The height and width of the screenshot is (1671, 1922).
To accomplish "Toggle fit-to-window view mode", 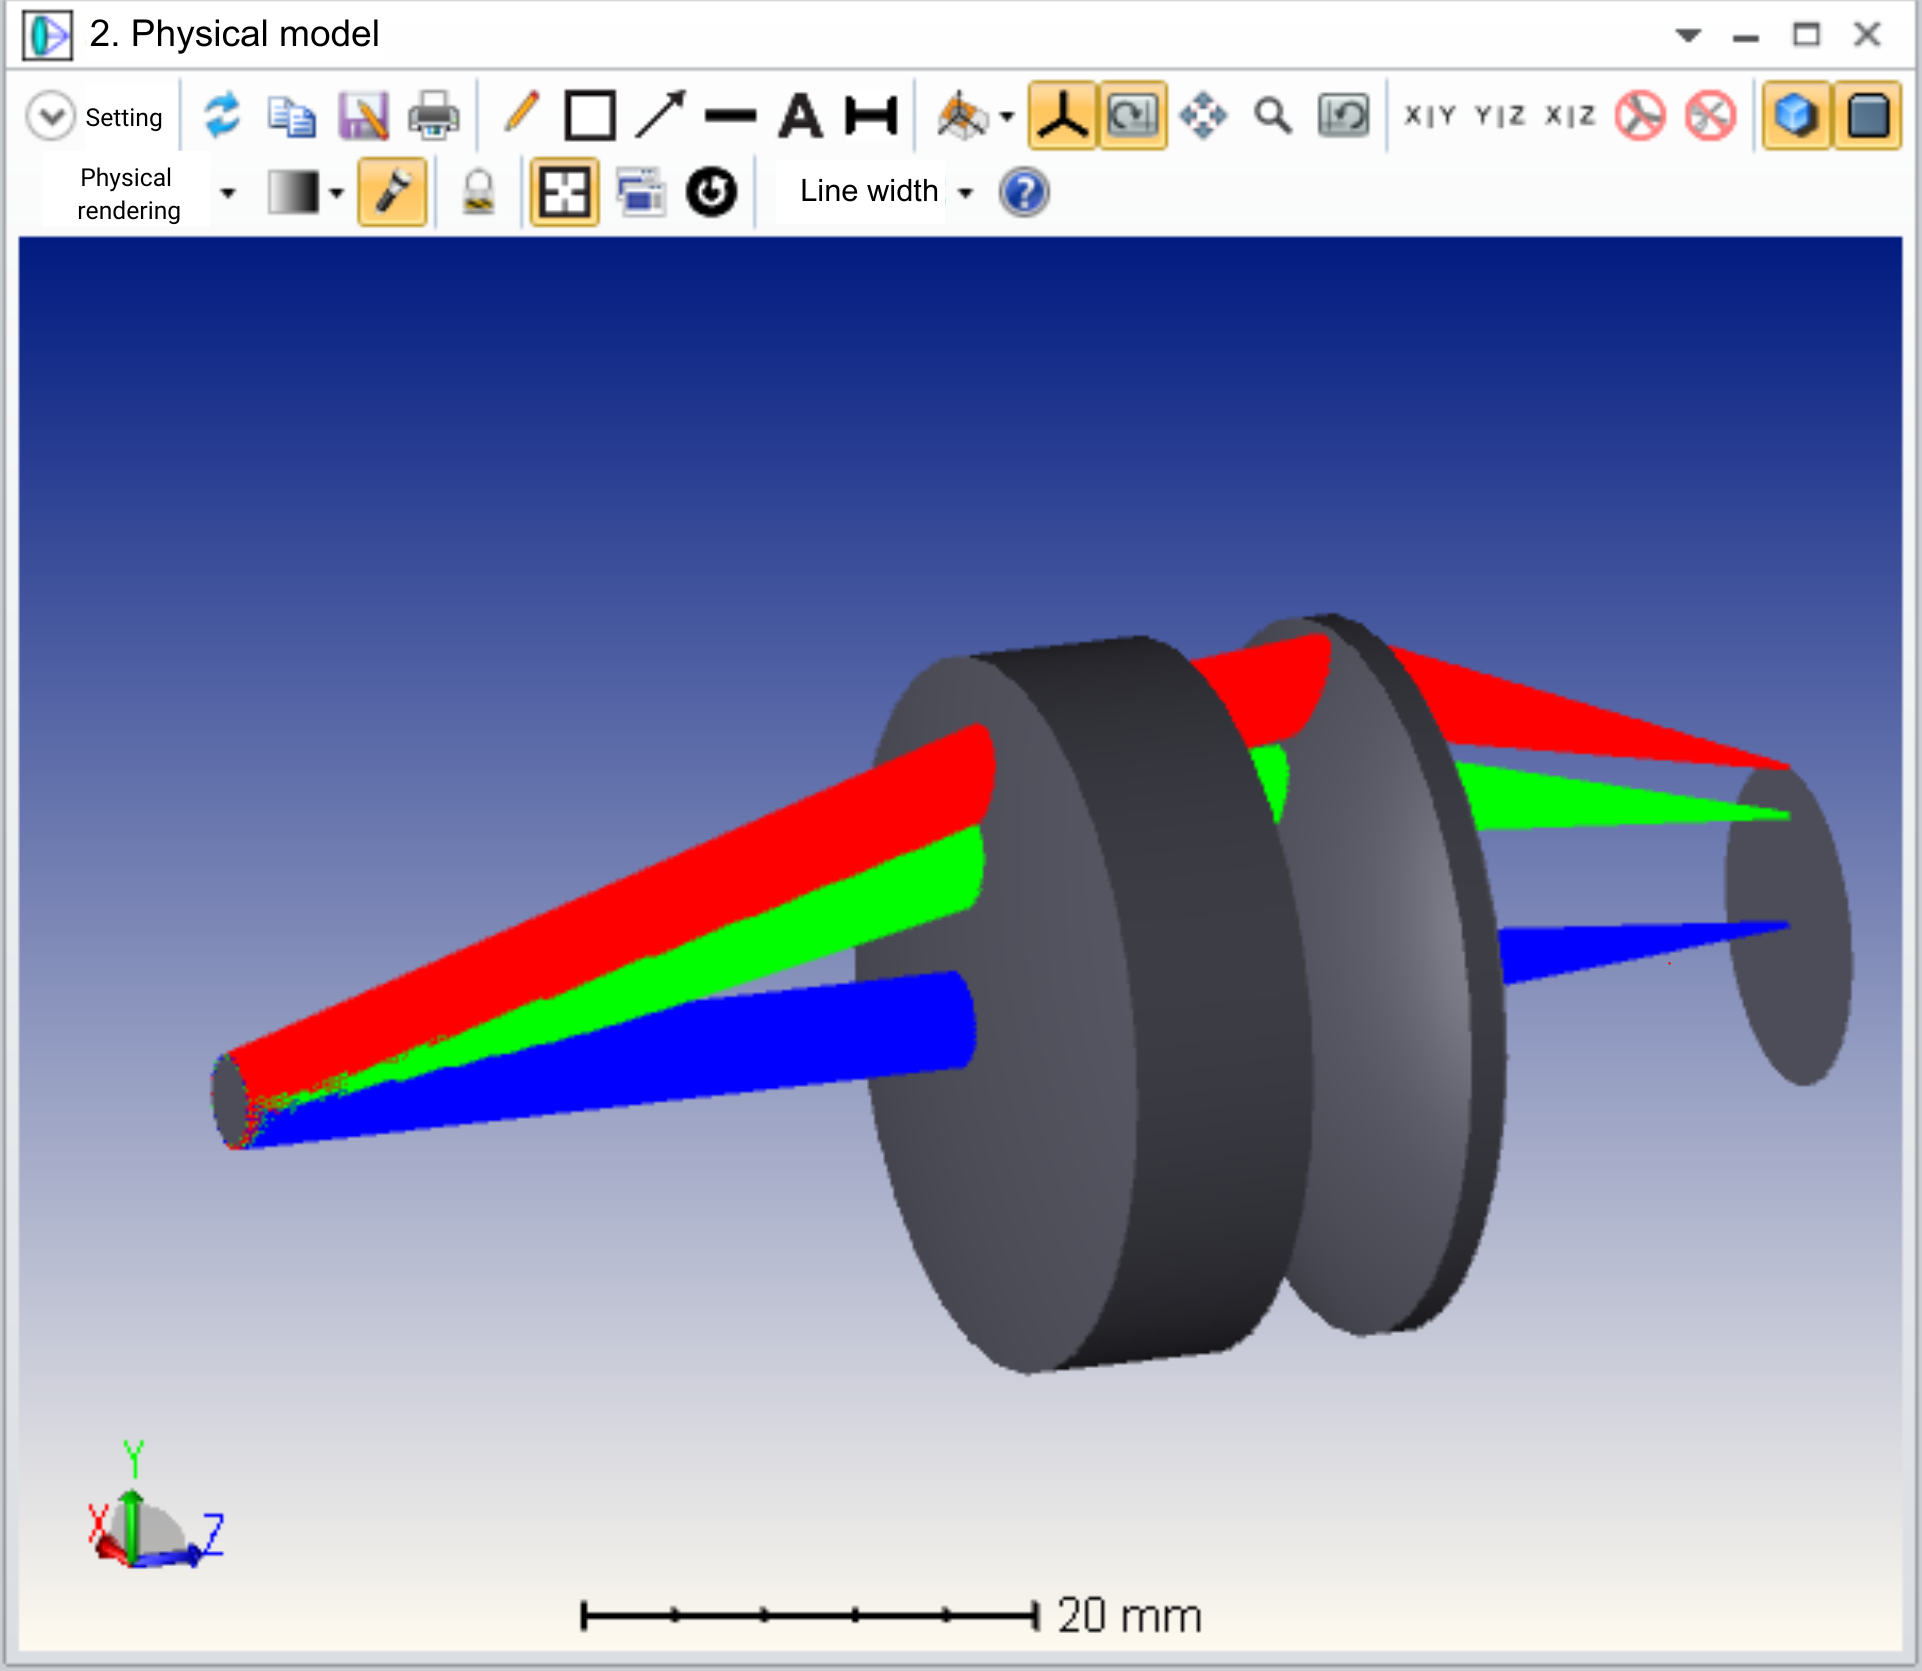I will (563, 192).
